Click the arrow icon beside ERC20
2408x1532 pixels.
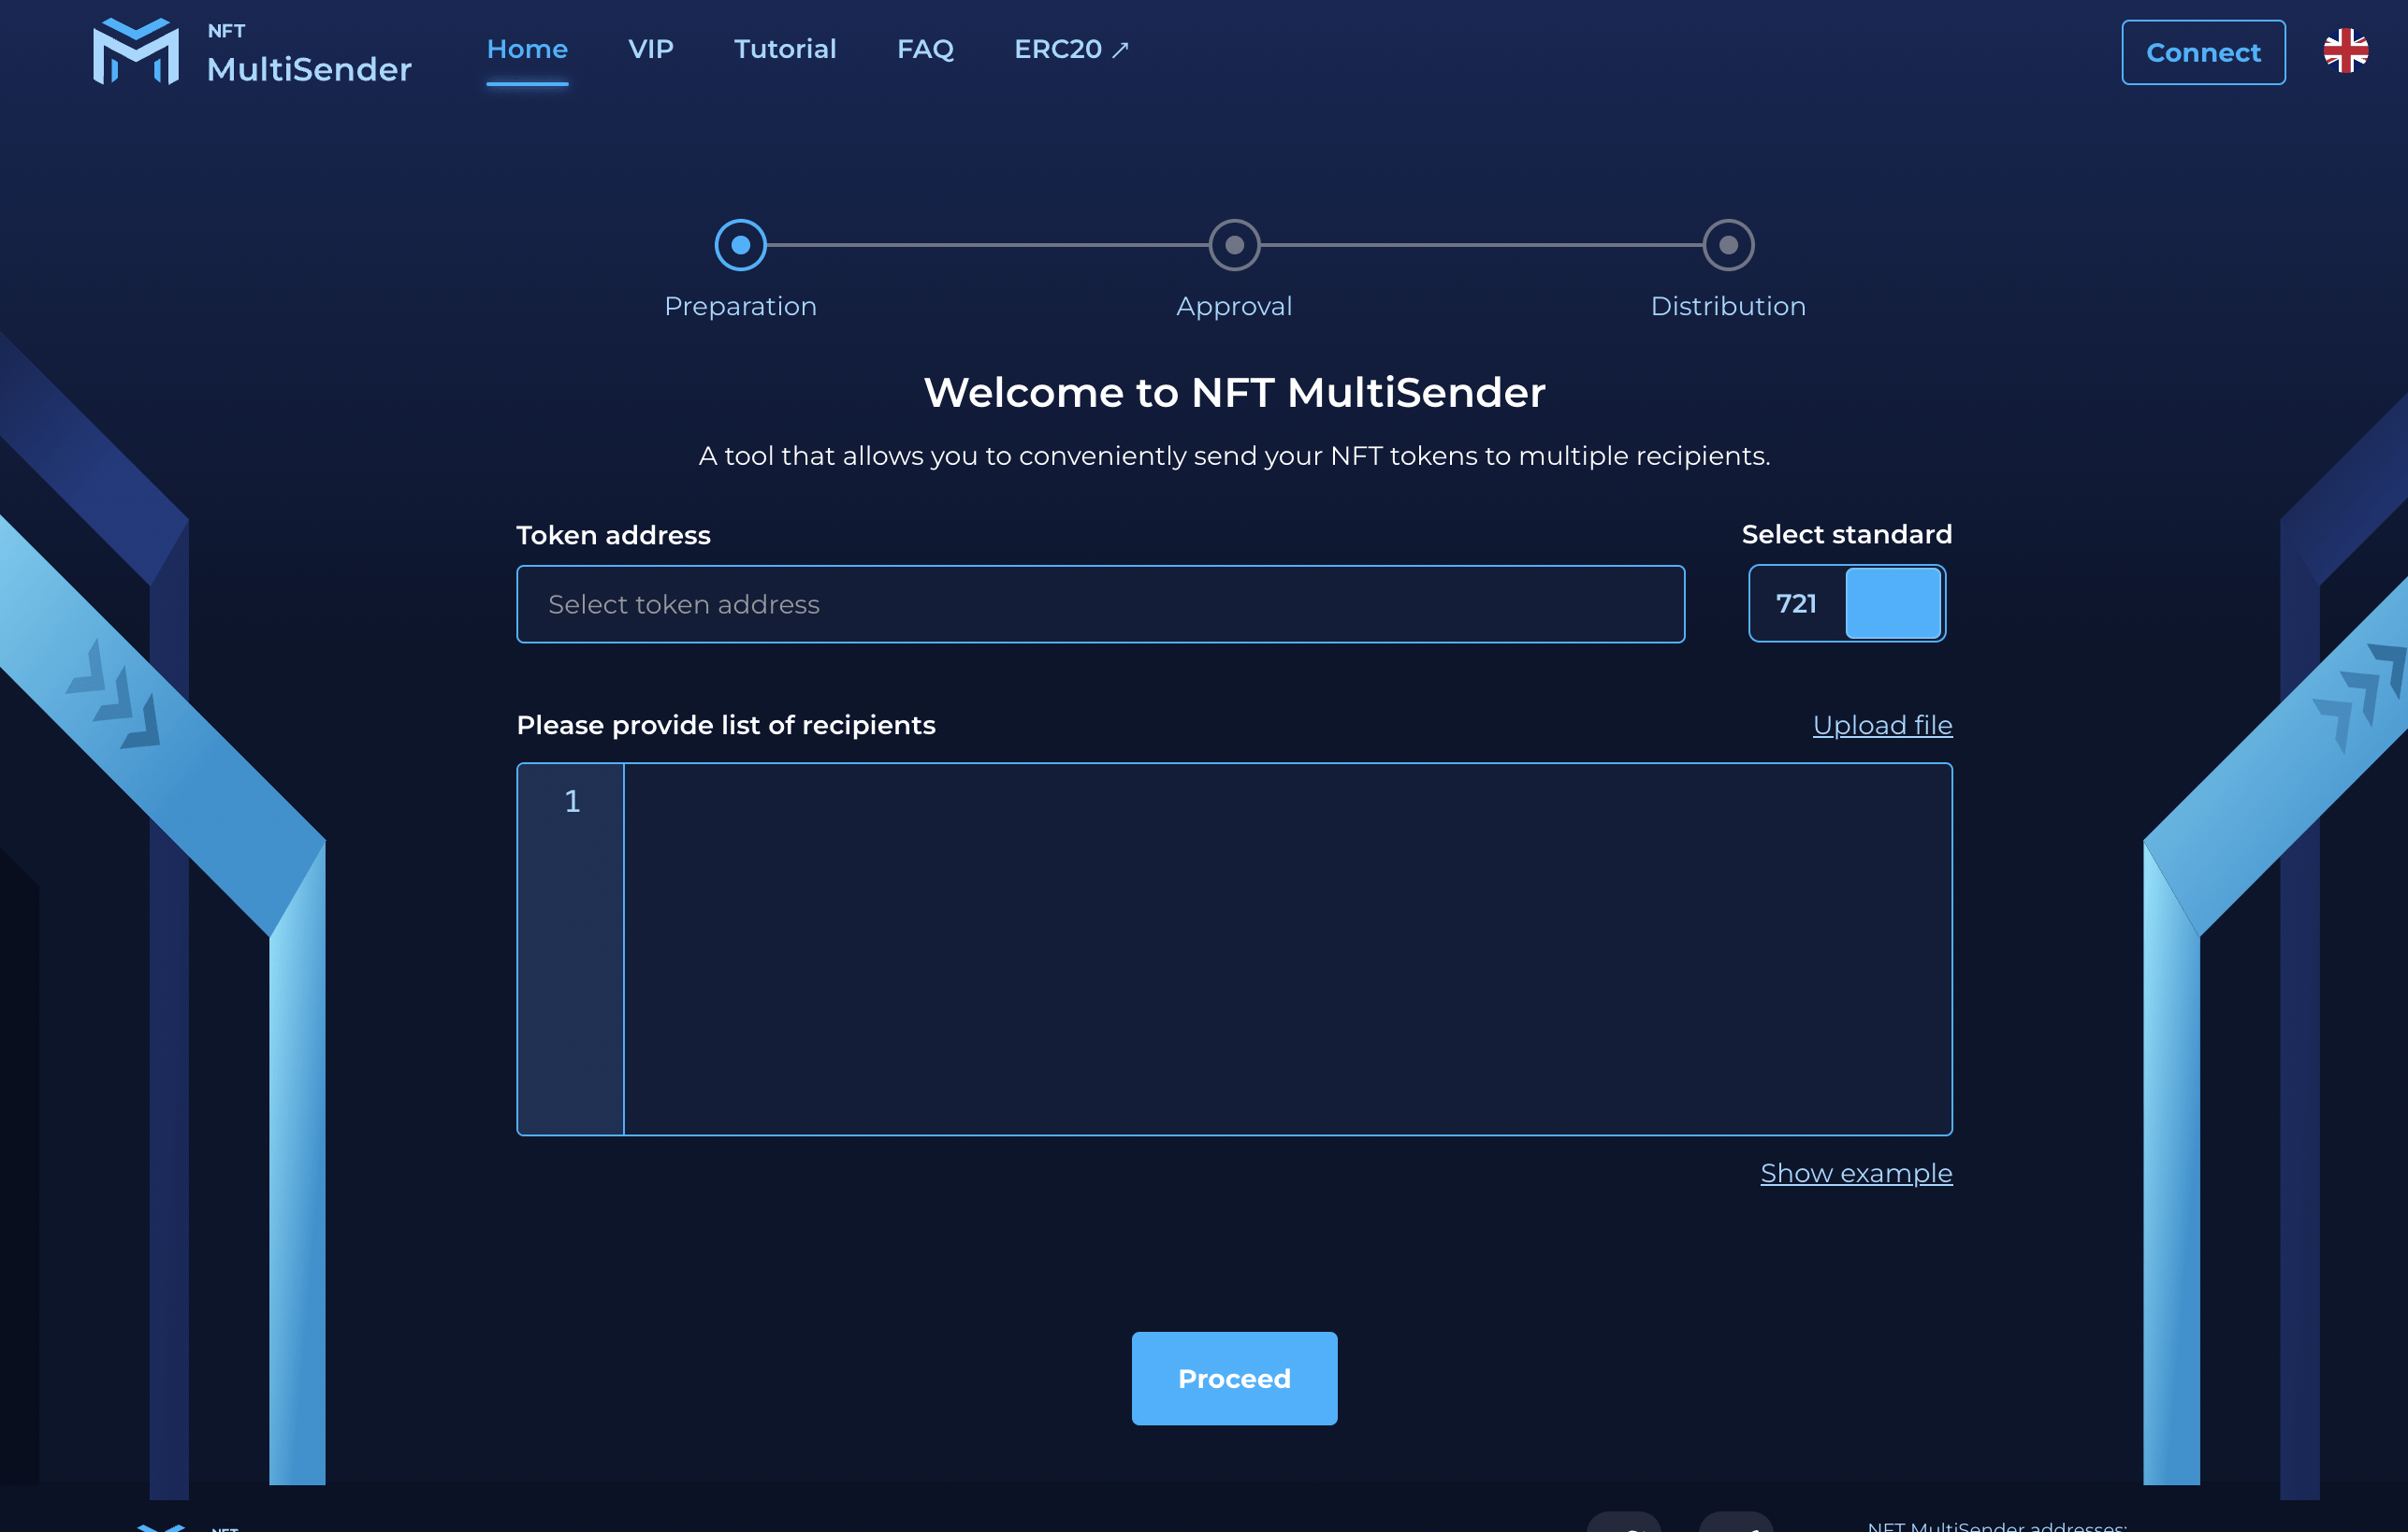pyautogui.click(x=1120, y=50)
